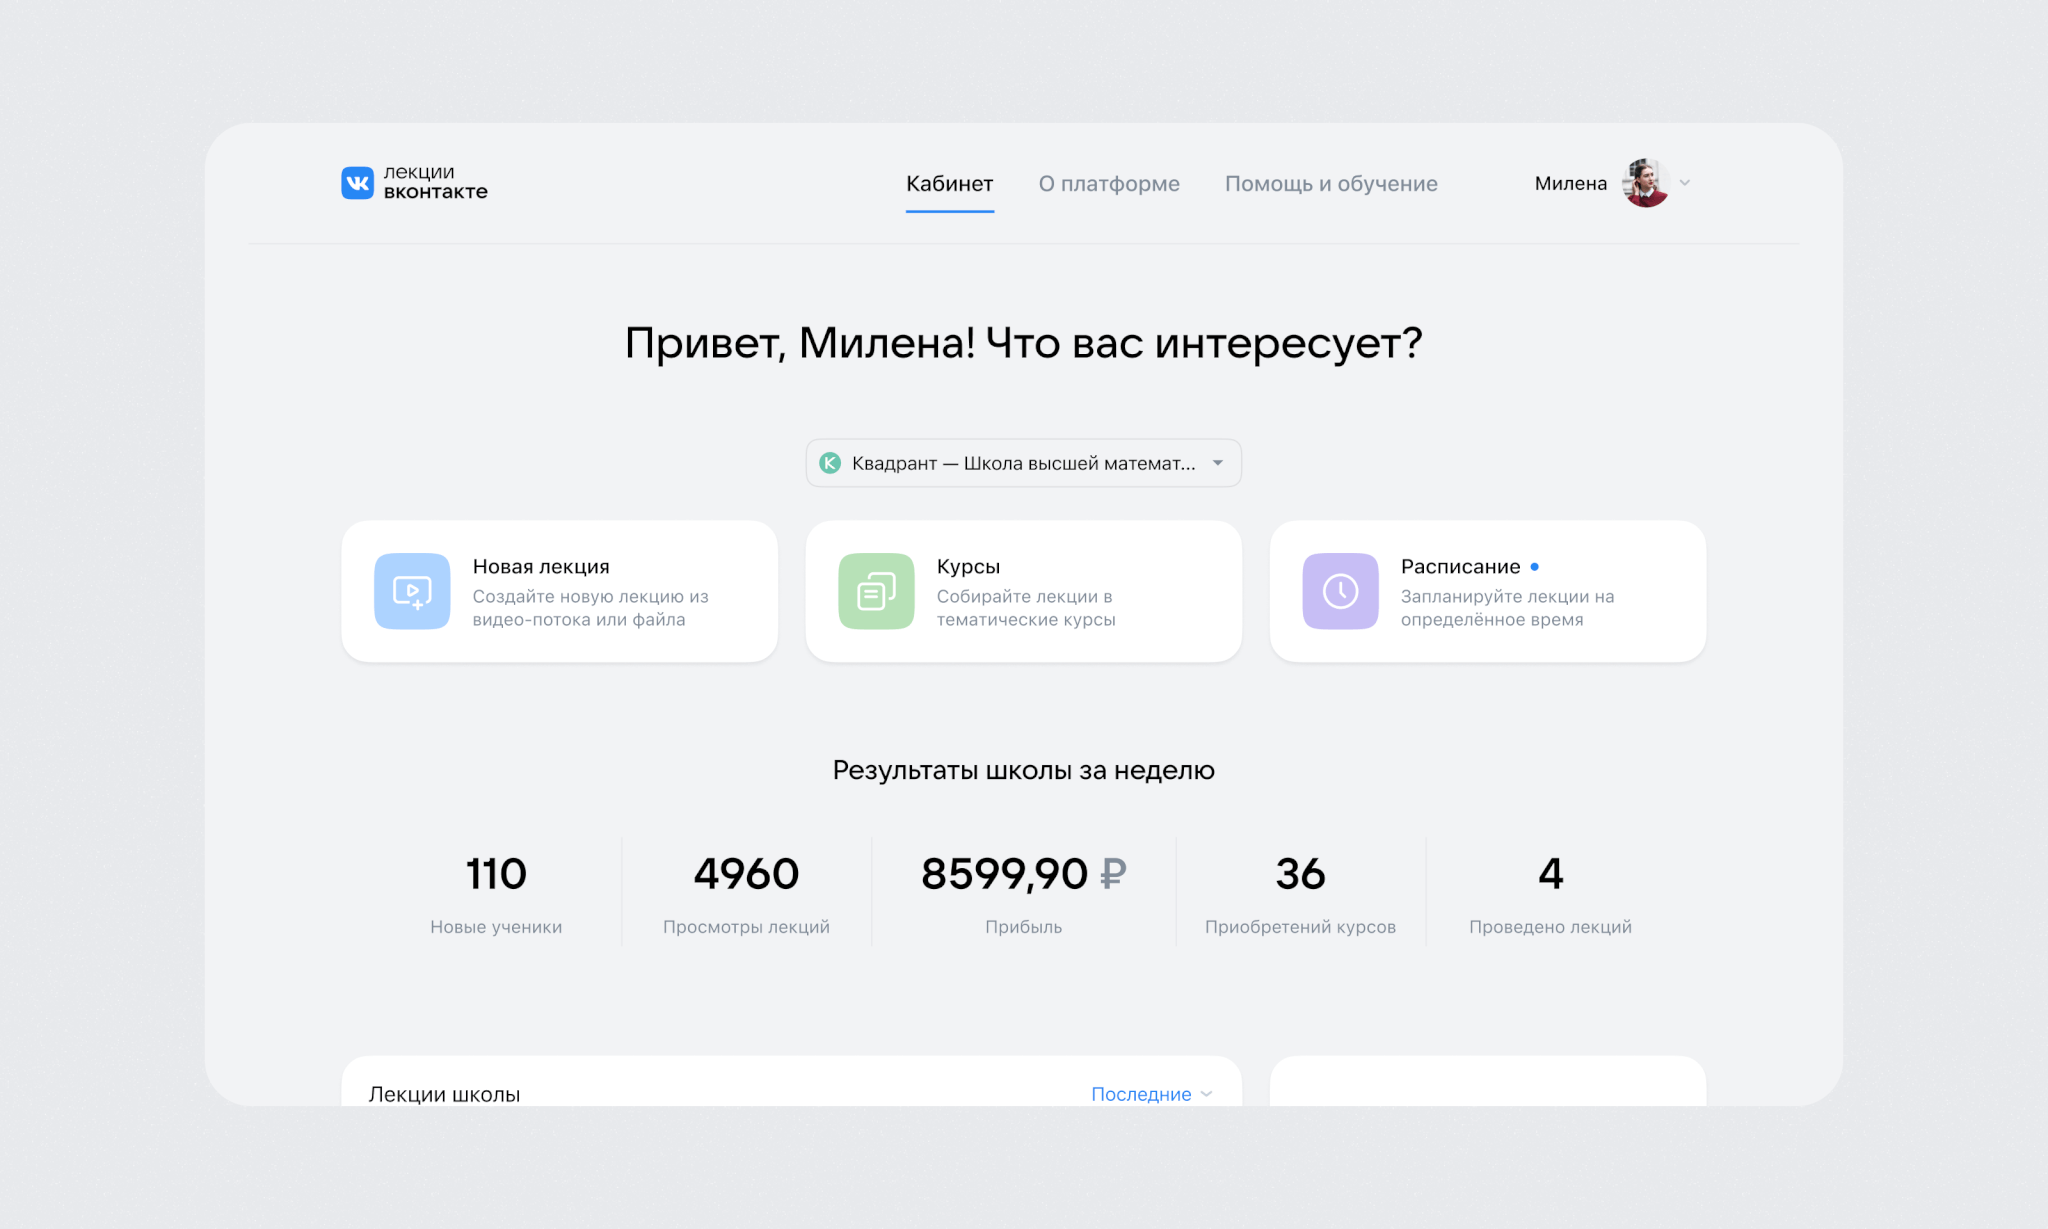2048x1229 pixels.
Task: Click the green K school badge icon
Action: point(830,463)
